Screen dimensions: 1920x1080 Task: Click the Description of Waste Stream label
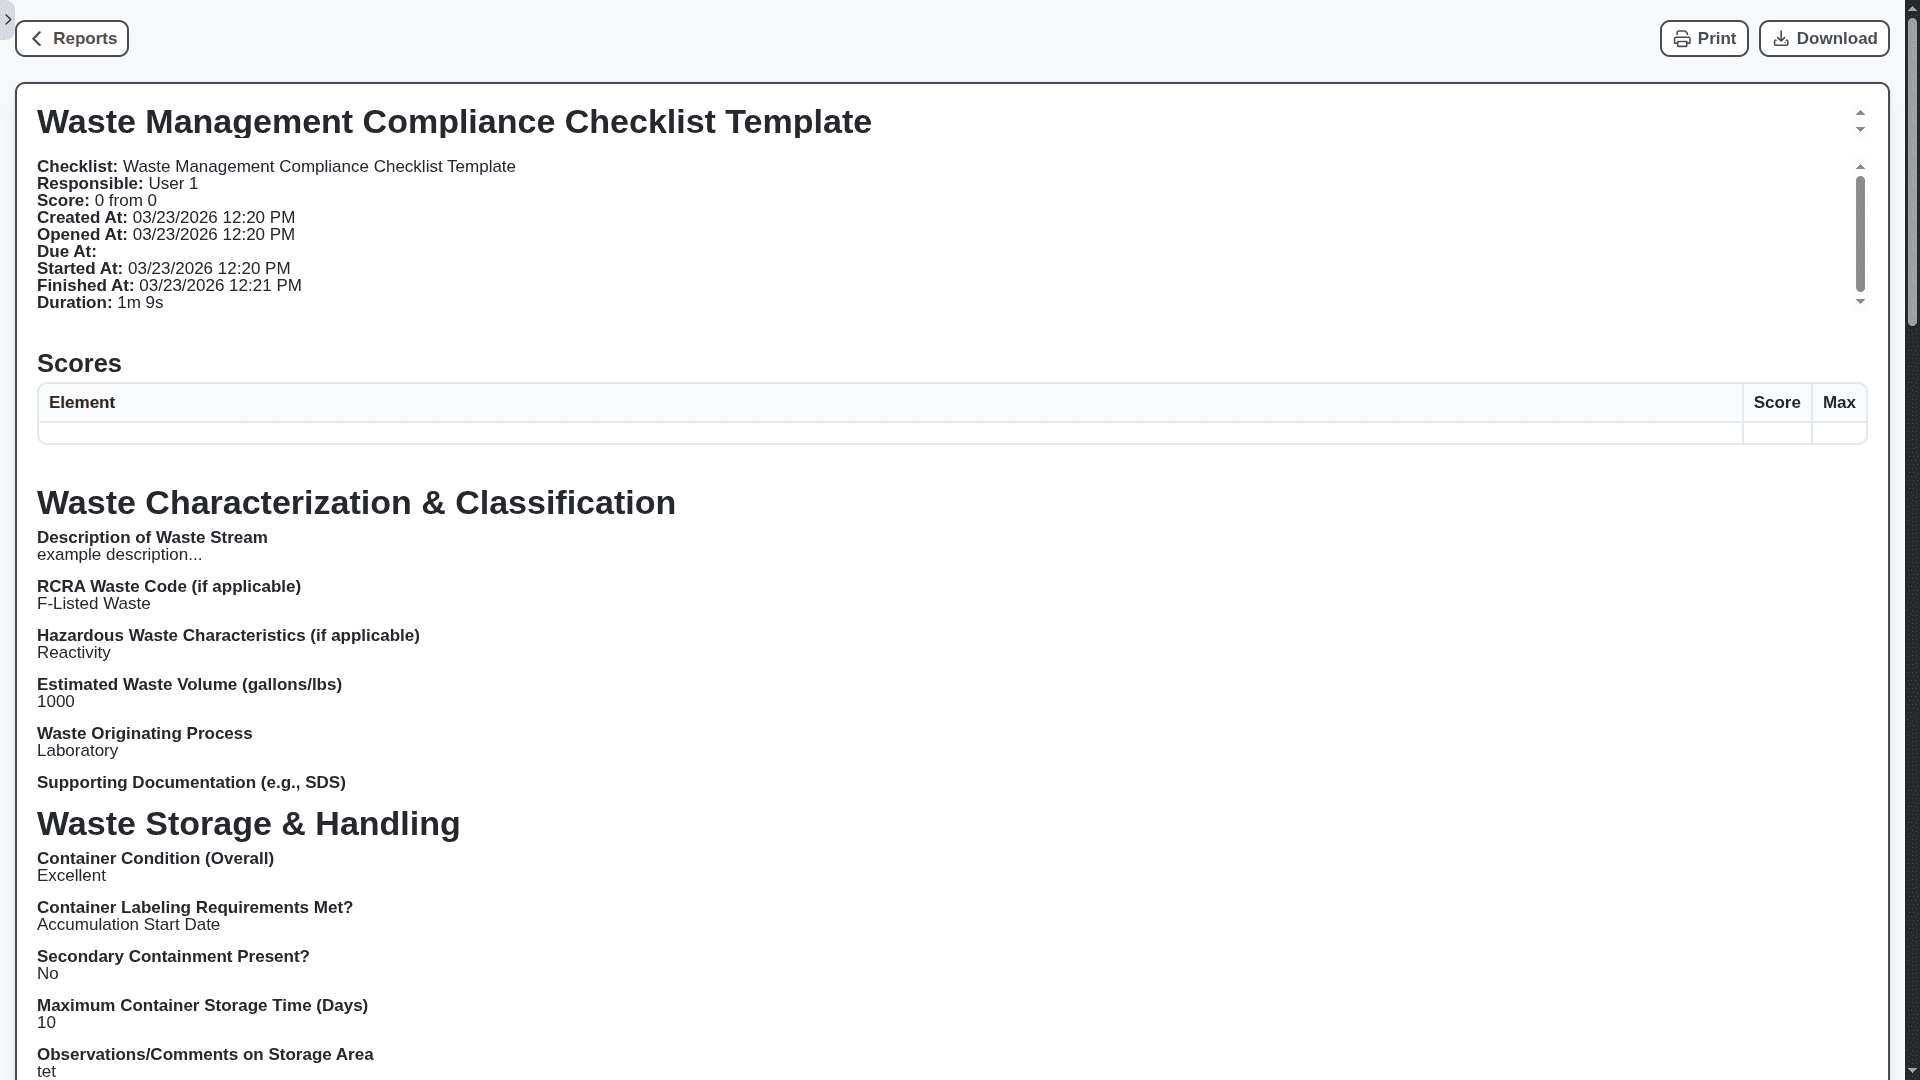click(x=152, y=538)
